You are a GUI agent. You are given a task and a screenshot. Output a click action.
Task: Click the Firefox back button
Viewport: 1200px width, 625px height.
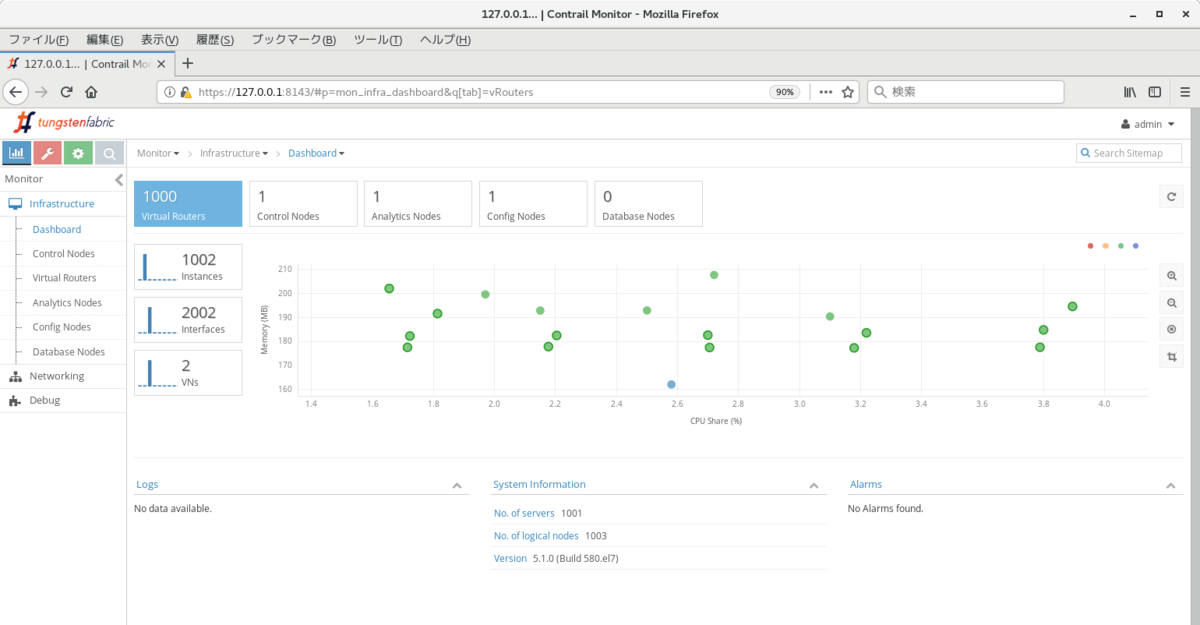(x=15, y=91)
